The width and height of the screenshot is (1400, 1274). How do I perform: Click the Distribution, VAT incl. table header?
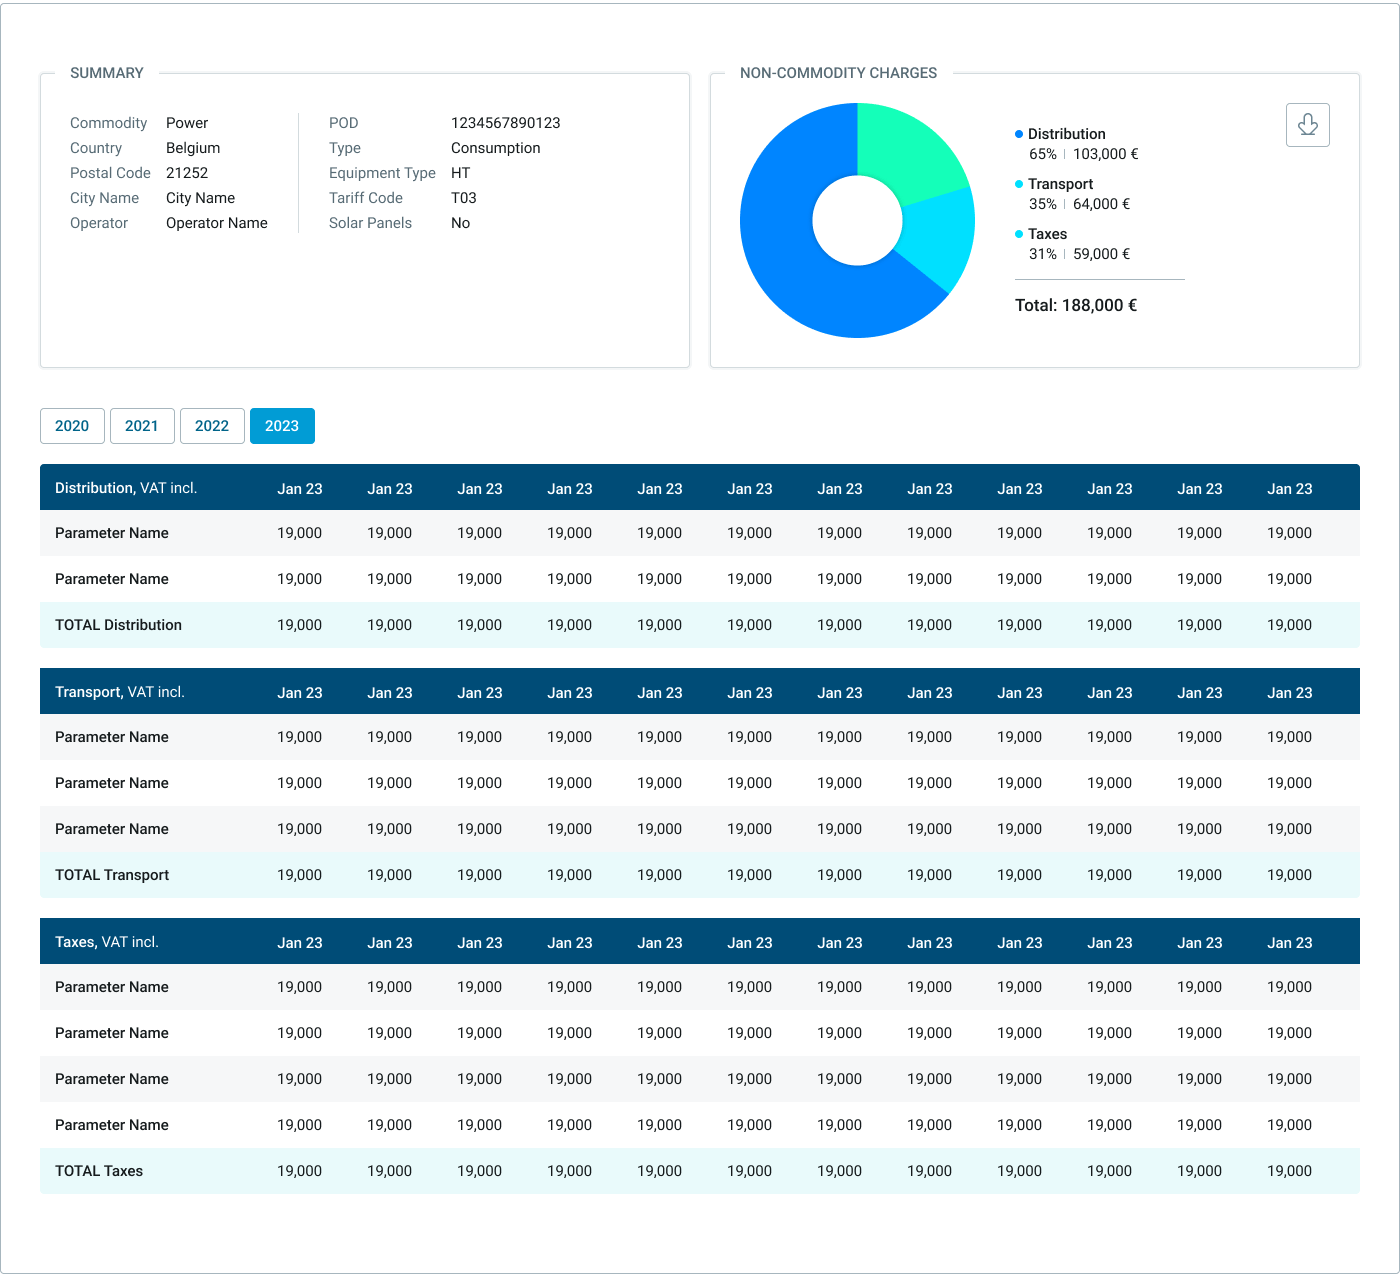pyautogui.click(x=126, y=488)
